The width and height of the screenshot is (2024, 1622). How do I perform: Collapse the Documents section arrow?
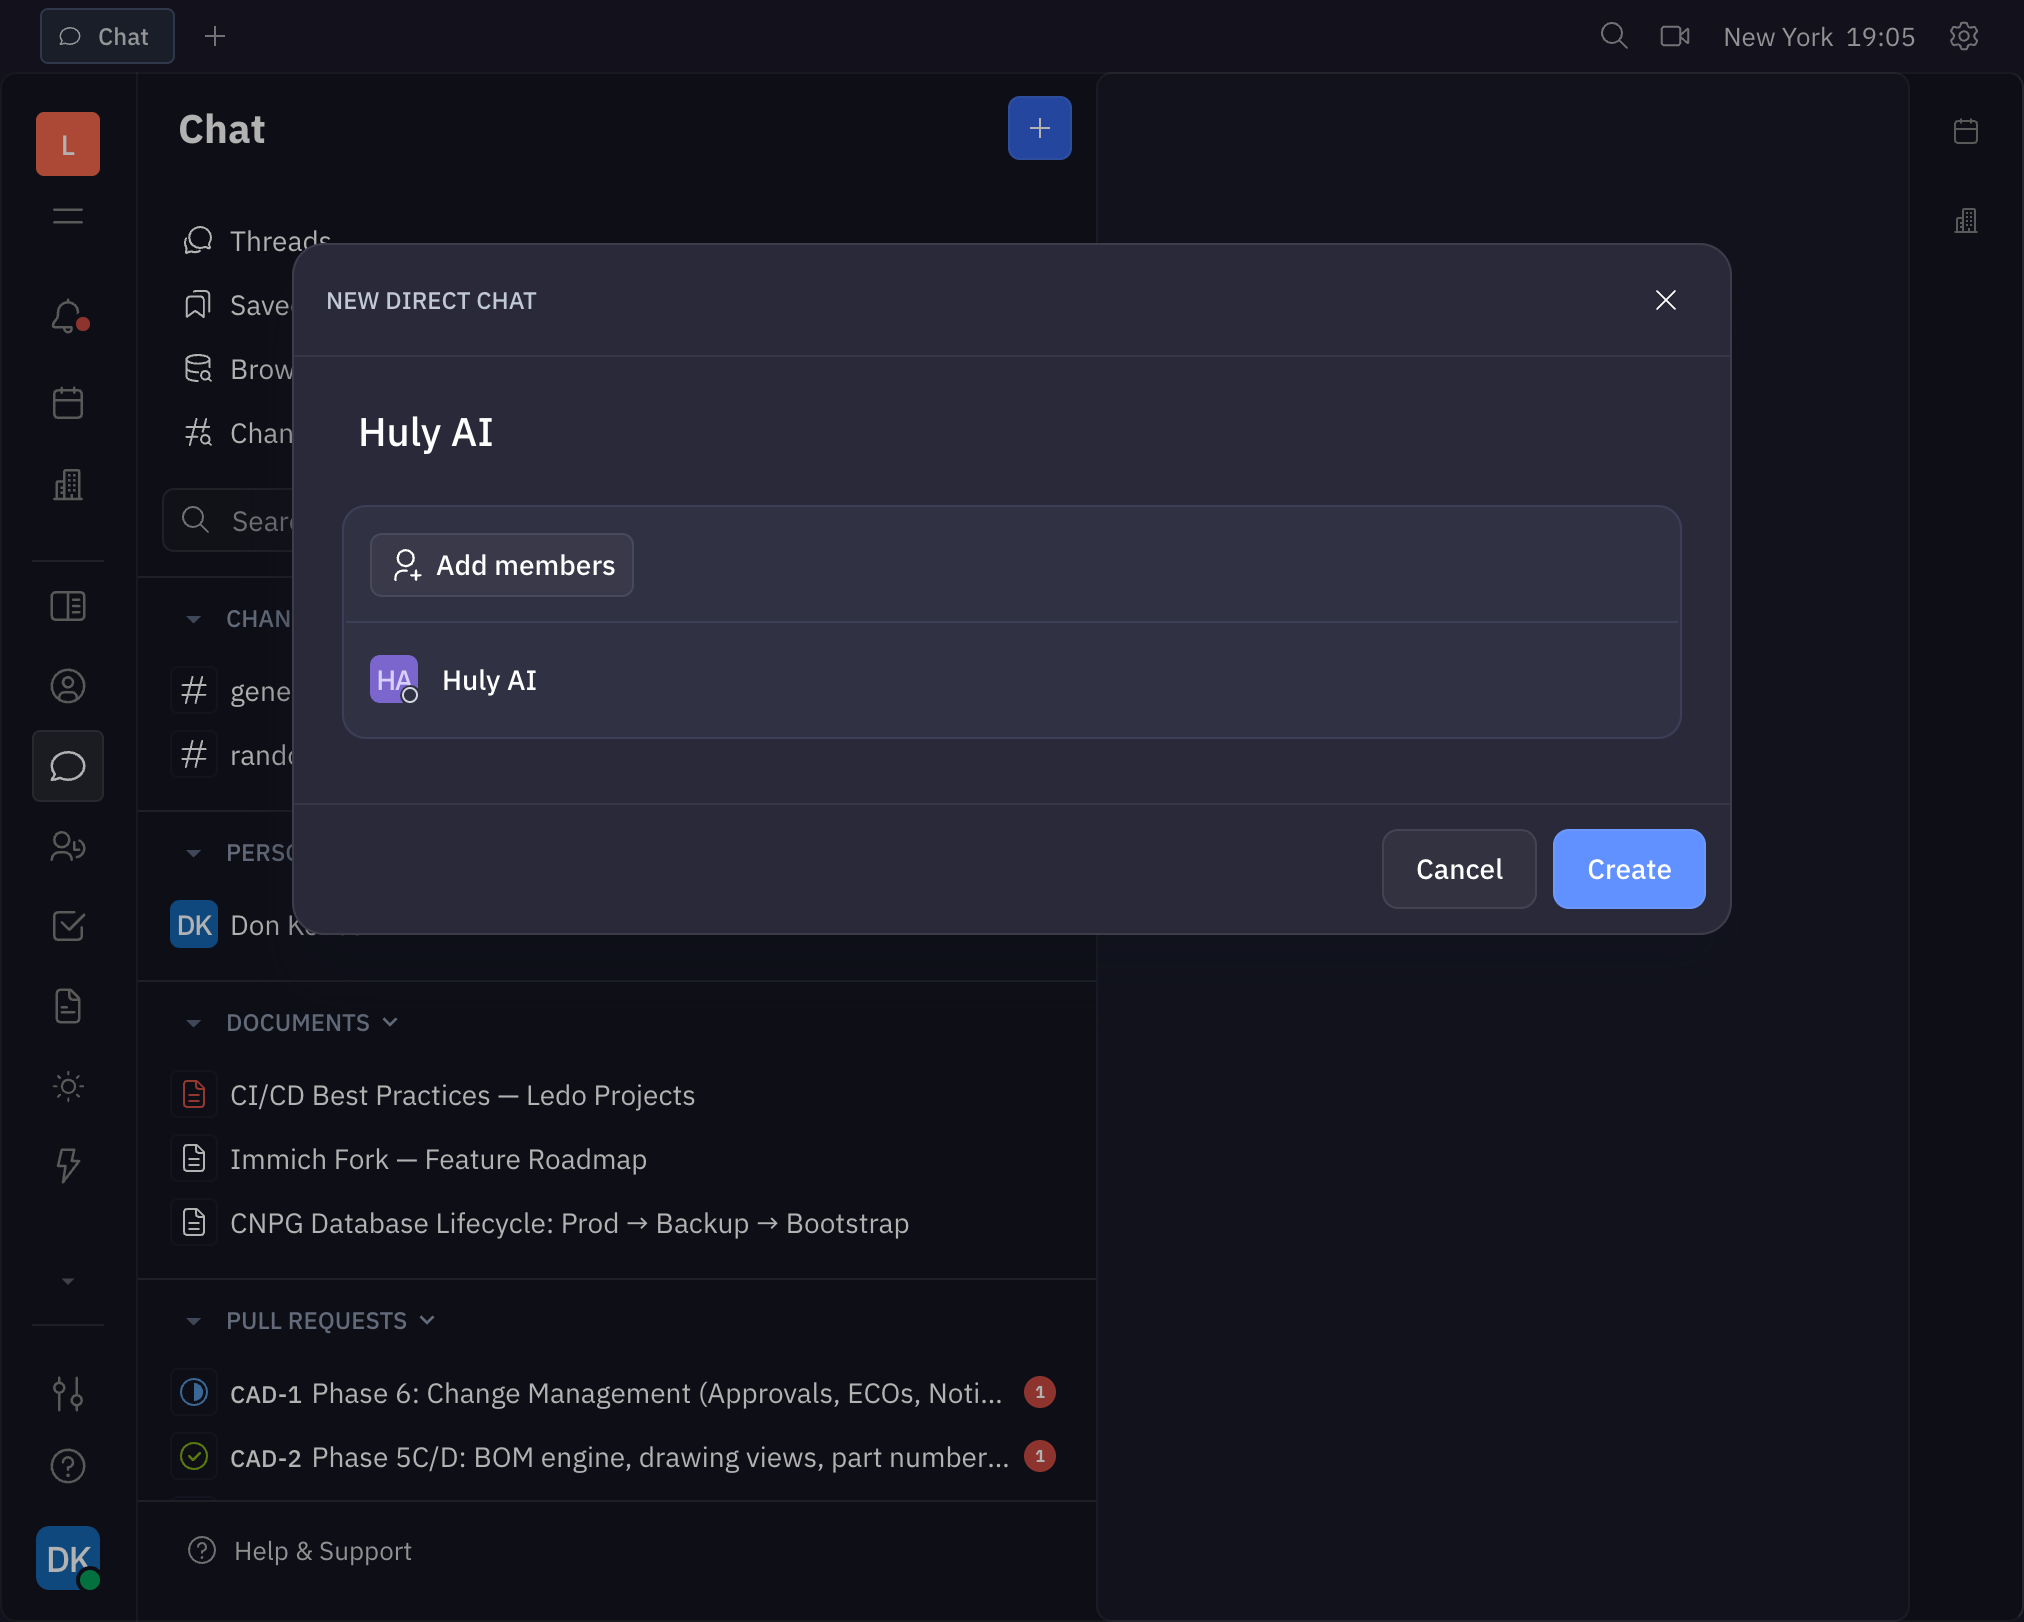point(194,1023)
